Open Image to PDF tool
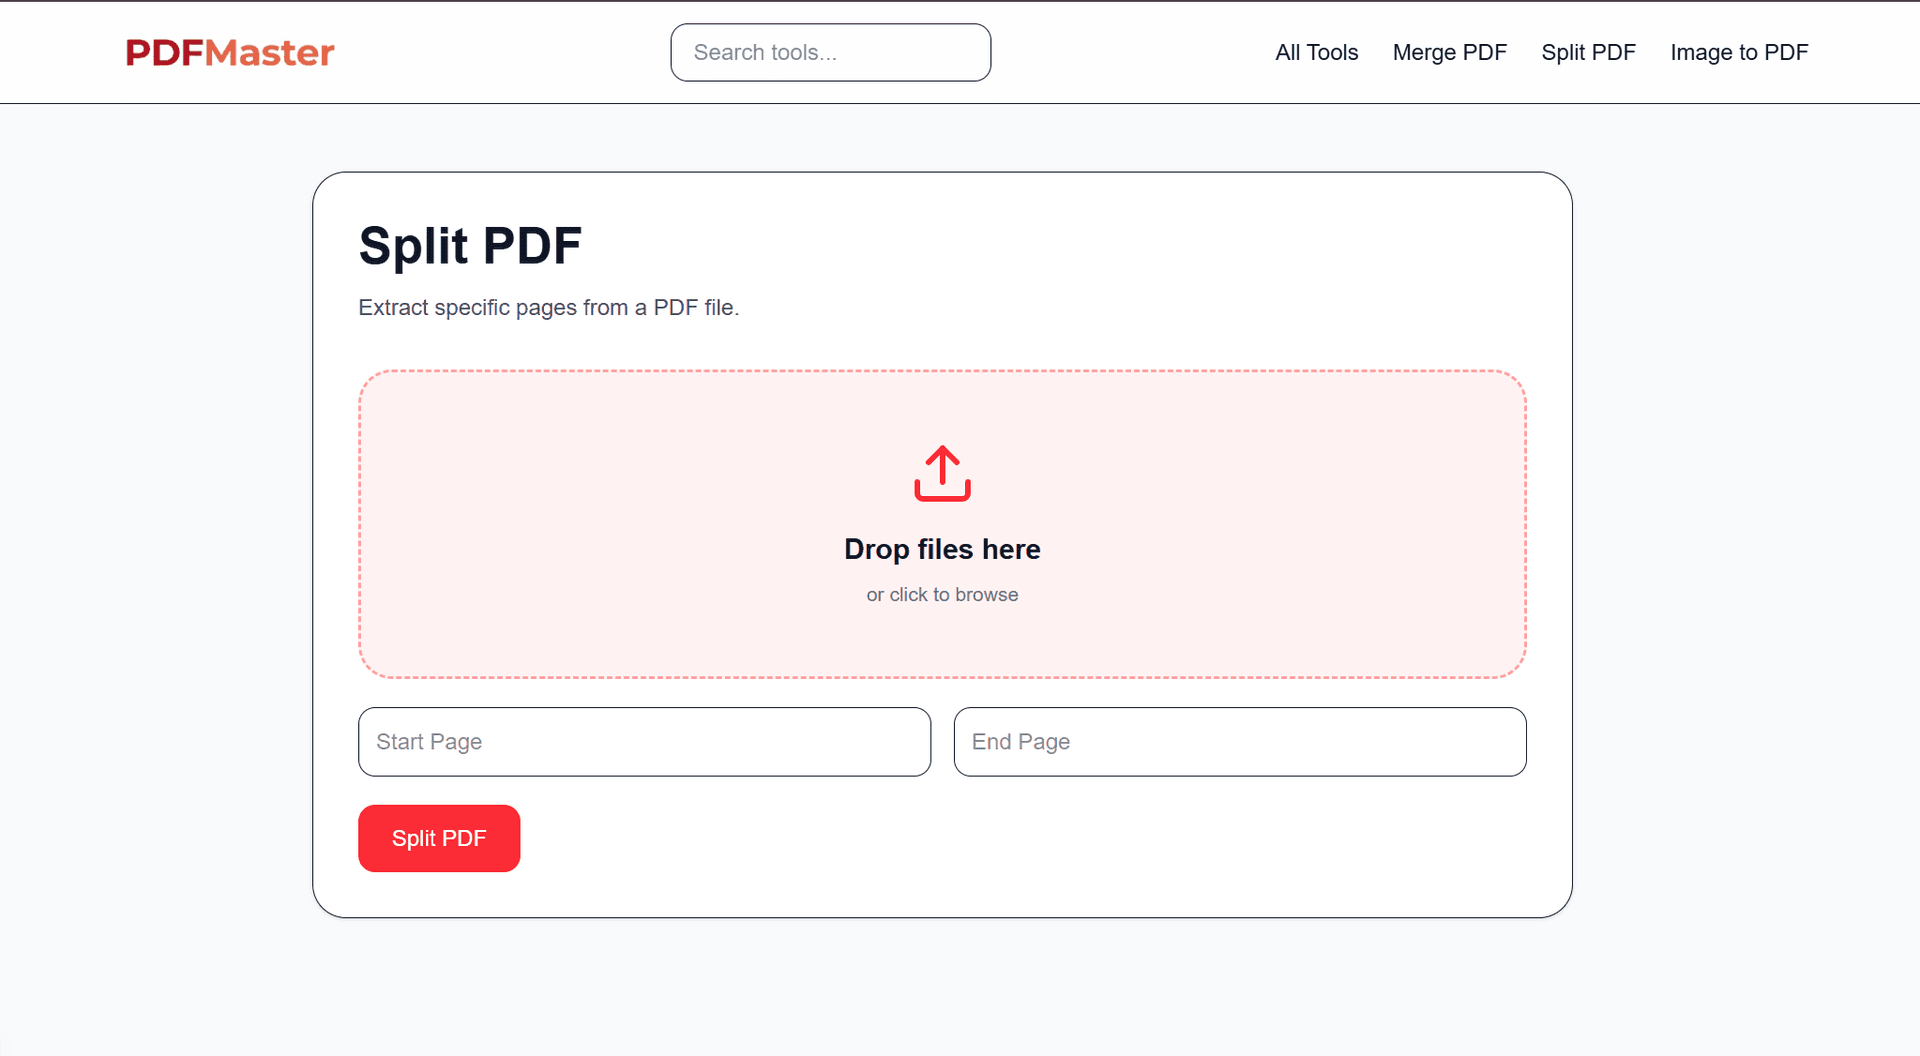Viewport: 1920px width, 1056px height. tap(1739, 52)
